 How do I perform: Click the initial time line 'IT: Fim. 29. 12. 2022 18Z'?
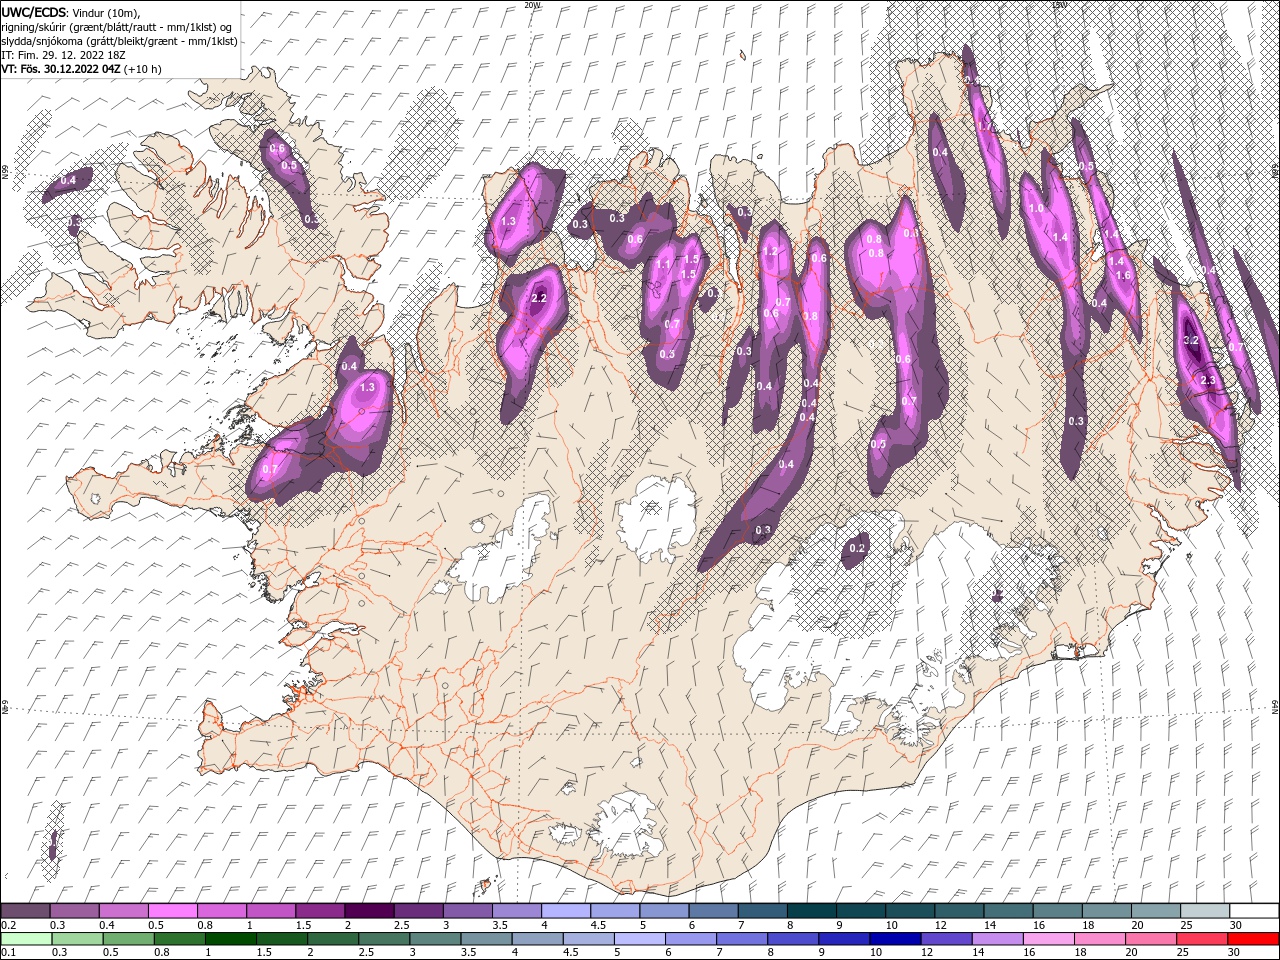61,55
